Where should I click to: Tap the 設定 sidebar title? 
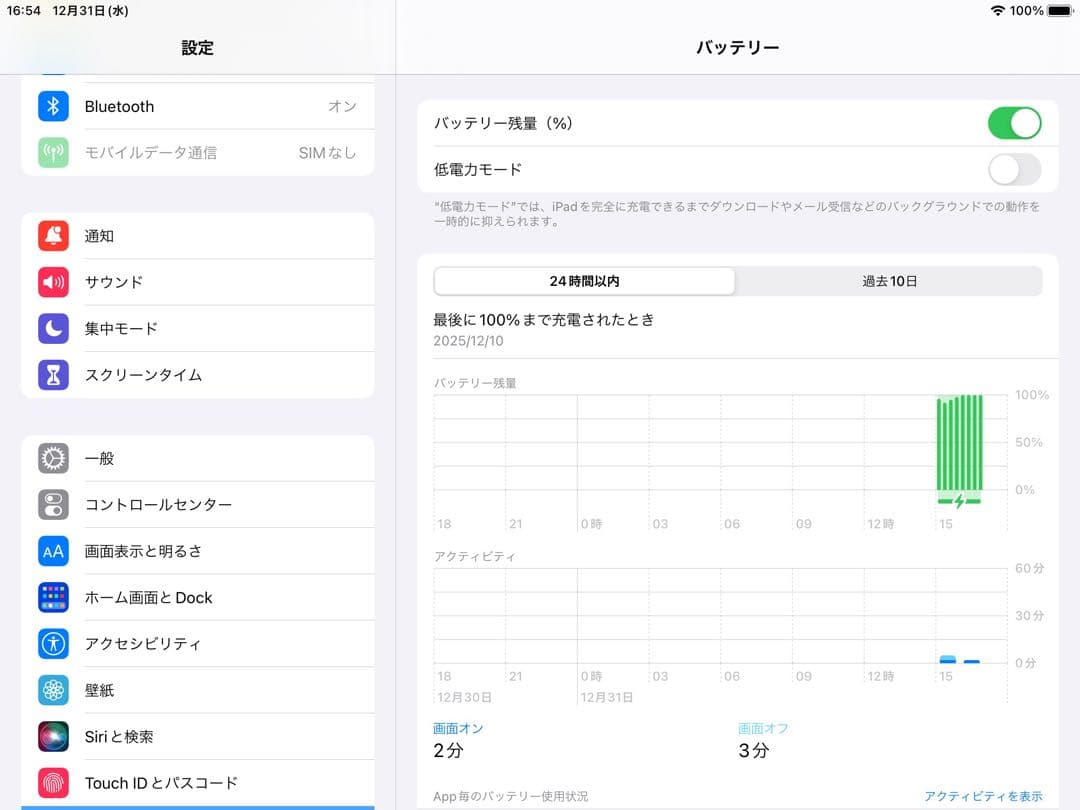coord(198,48)
